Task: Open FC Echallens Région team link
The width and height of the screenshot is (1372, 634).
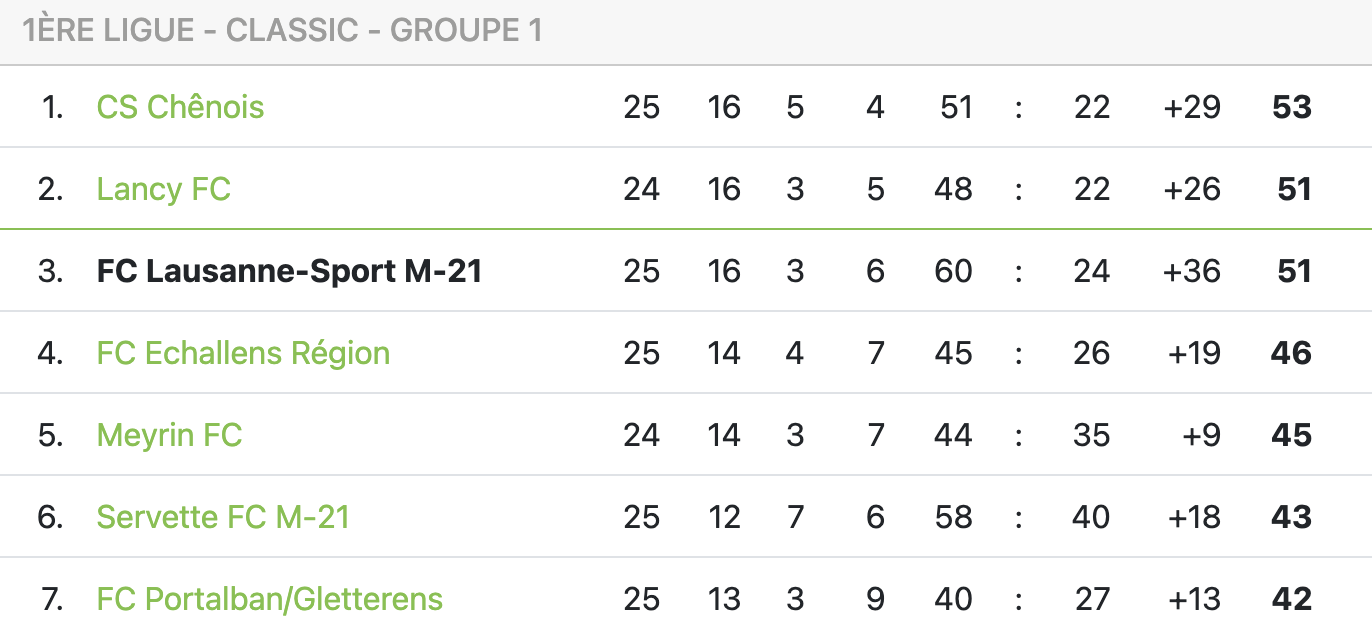Action: point(243,353)
